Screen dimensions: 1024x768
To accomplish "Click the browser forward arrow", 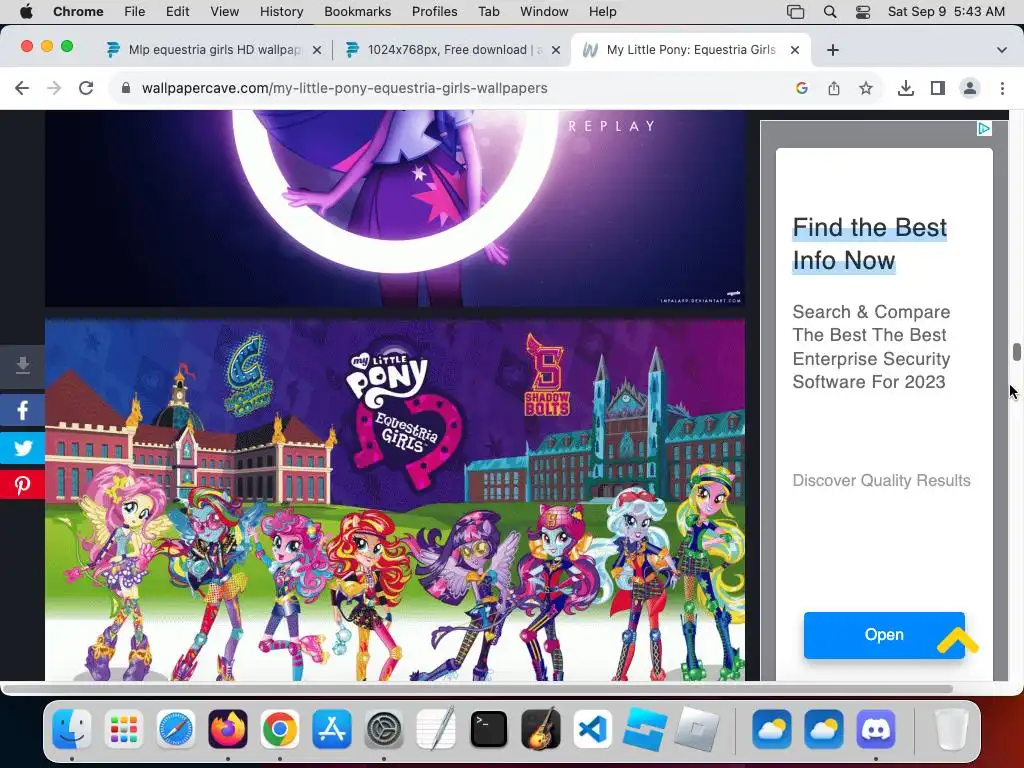I will coord(54,88).
